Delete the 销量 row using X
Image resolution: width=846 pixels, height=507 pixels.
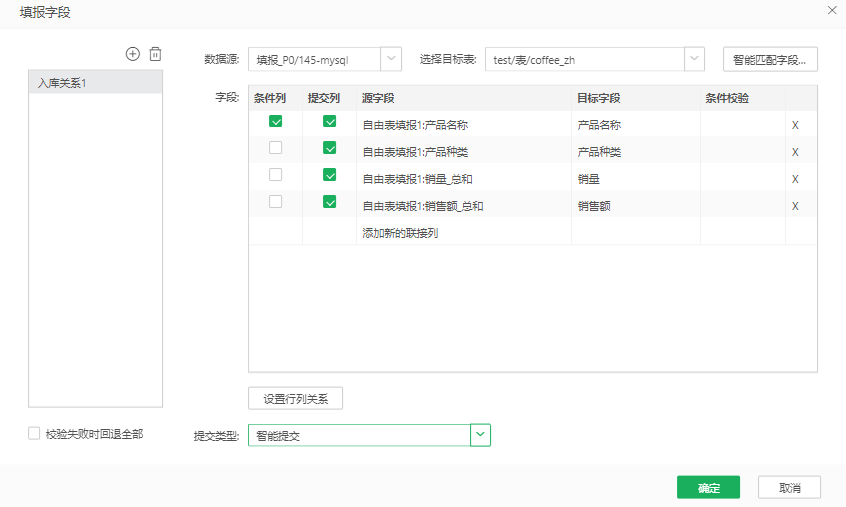pos(795,179)
